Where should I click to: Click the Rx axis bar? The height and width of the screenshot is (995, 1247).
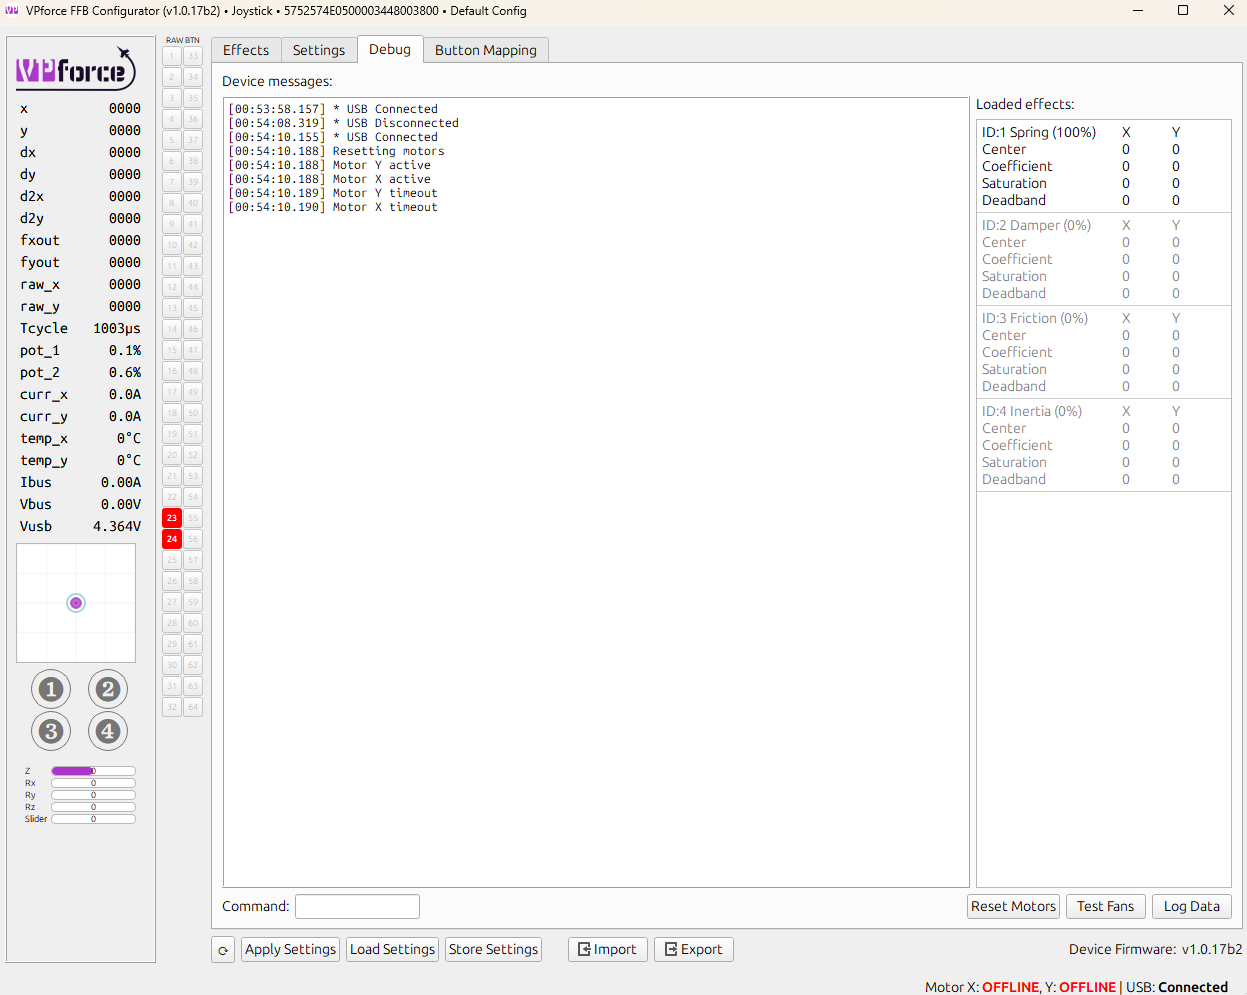click(x=93, y=783)
